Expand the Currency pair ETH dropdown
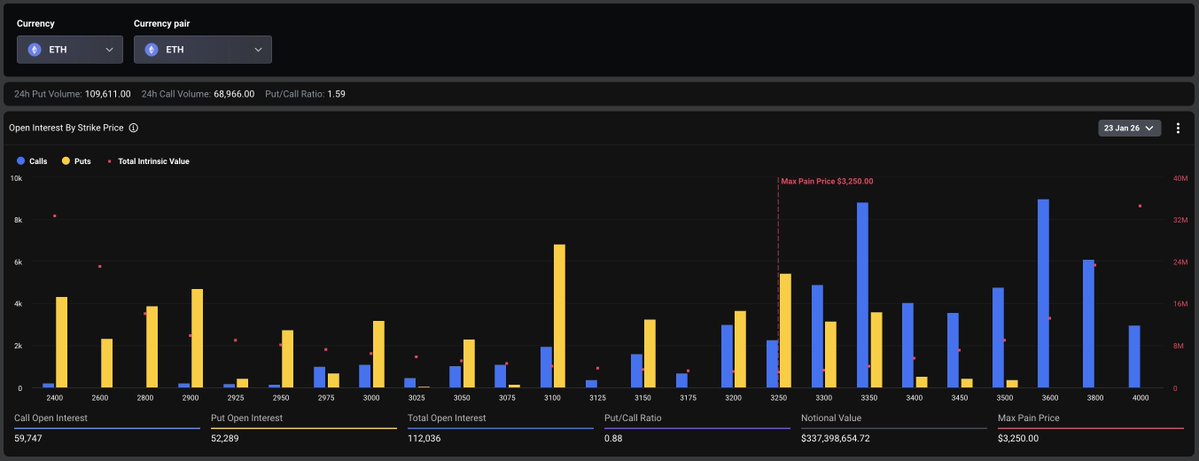 click(x=203, y=49)
